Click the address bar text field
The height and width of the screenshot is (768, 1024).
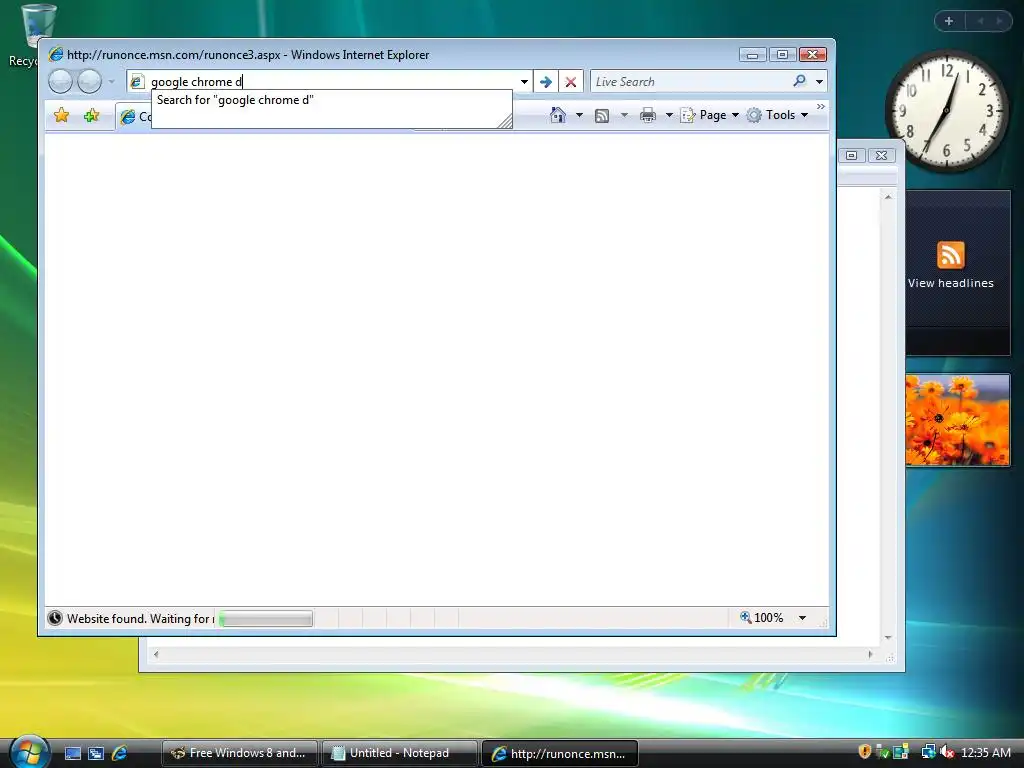[x=330, y=82]
